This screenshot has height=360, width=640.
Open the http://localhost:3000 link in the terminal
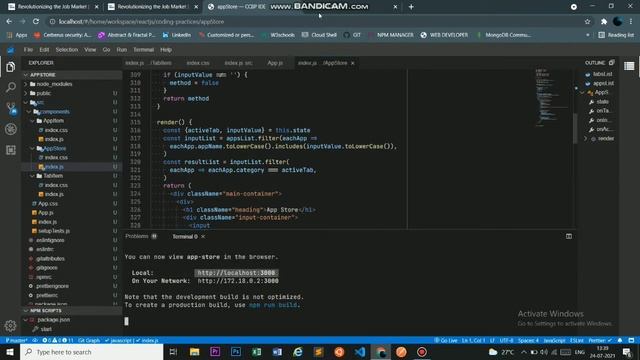click(236, 273)
